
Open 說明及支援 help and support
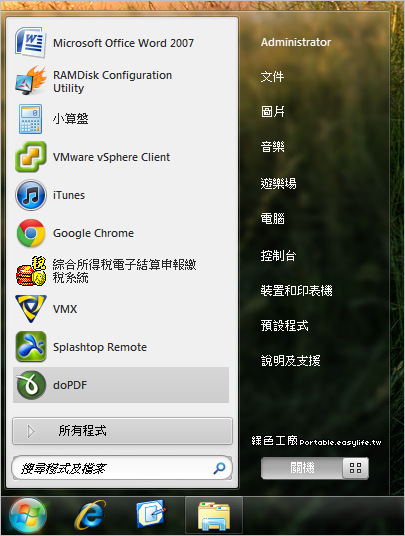(291, 360)
